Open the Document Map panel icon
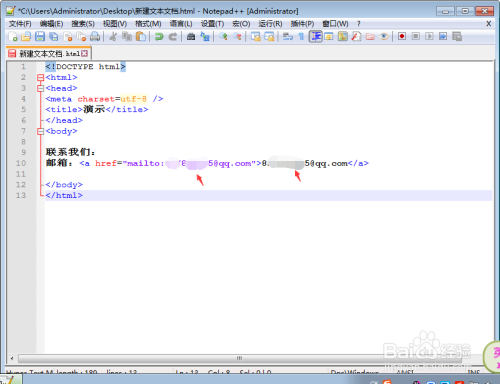500x384 pixels. [343, 36]
